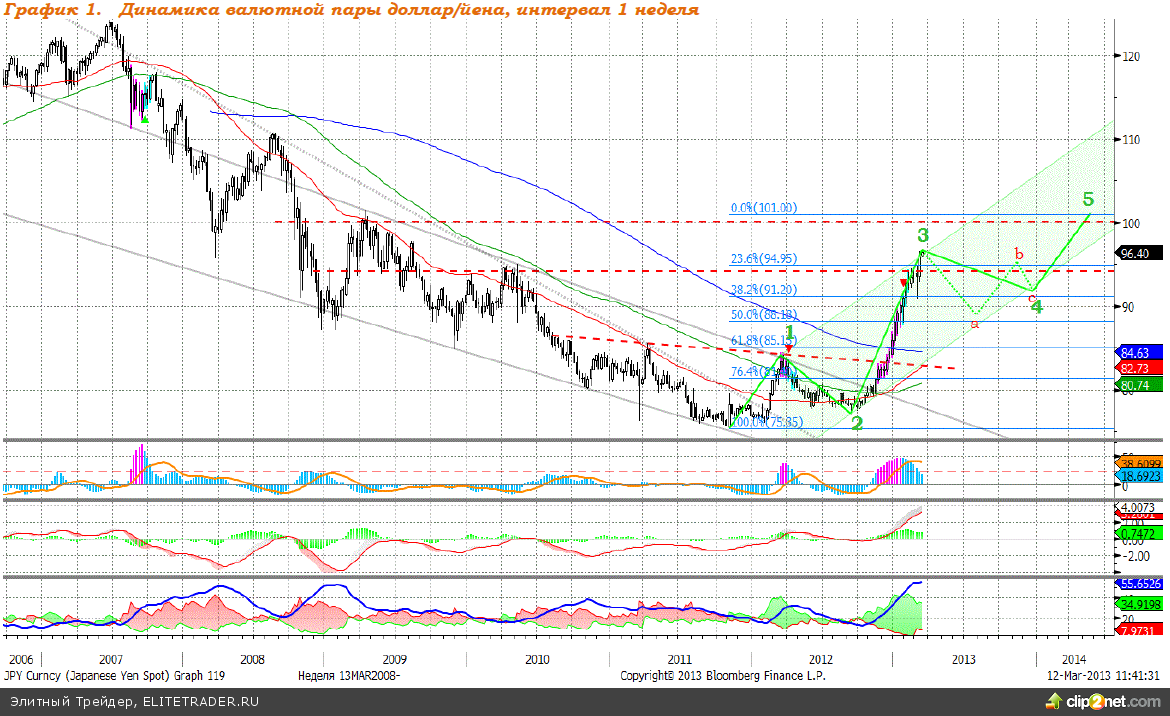Select the red 82.73 moving average tag

pos(1138,370)
